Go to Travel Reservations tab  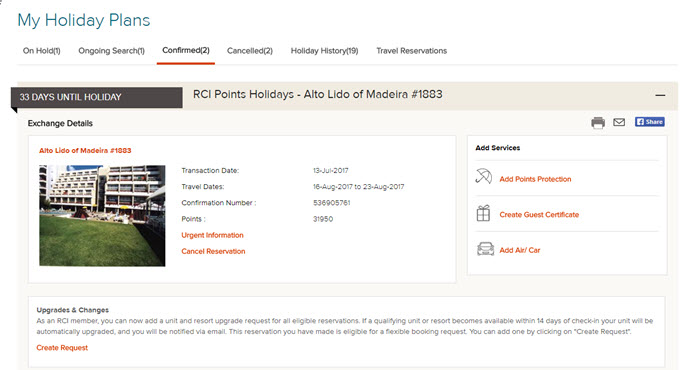click(x=411, y=51)
